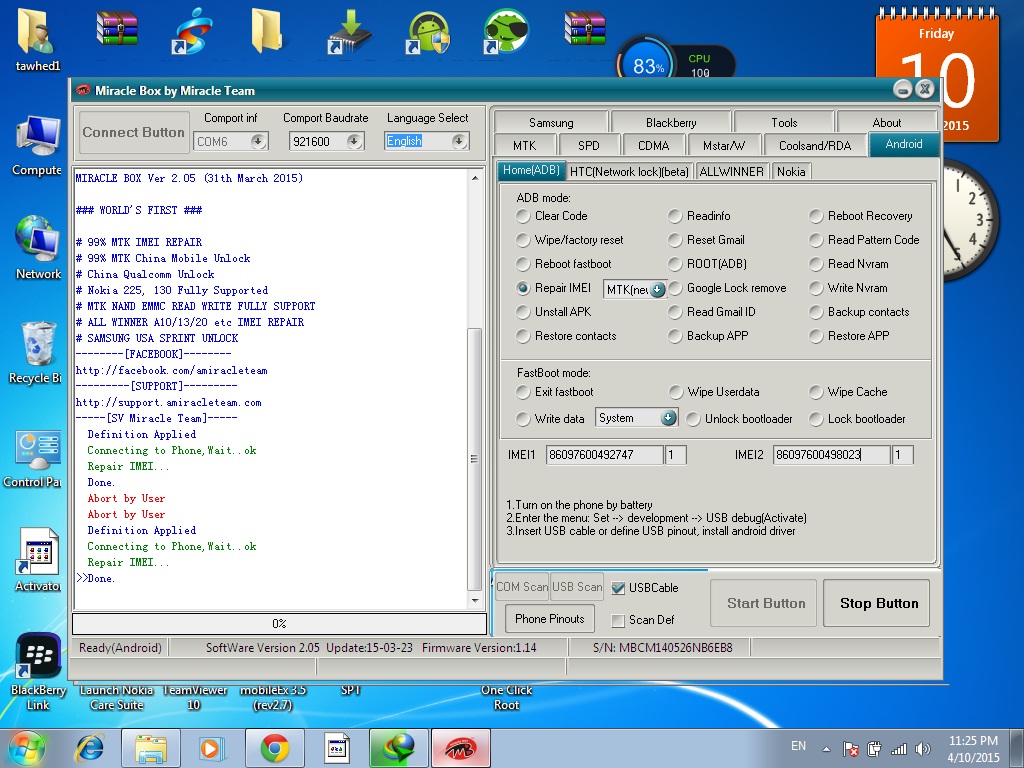Viewport: 1024px width, 768px height.
Task: Click the Windows Start orb
Action: 27,748
